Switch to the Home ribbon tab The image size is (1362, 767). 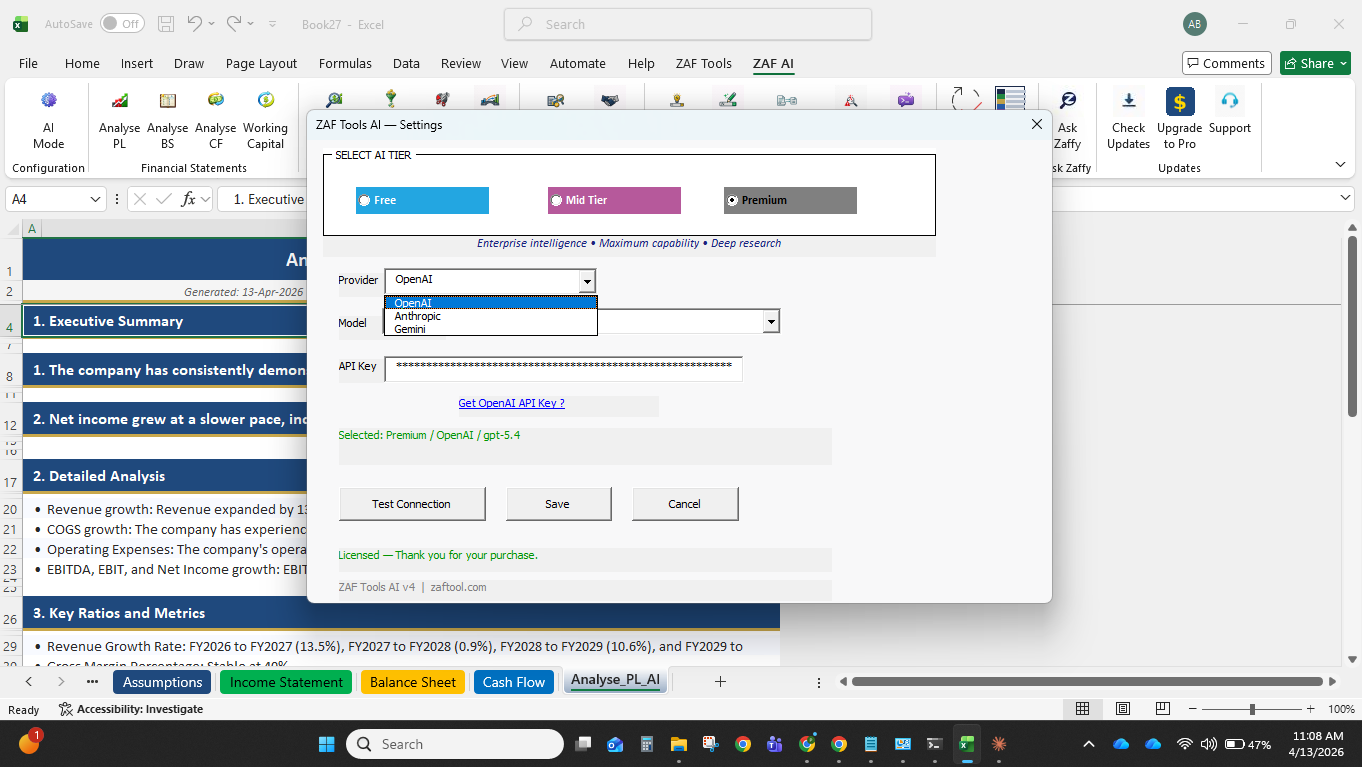tap(82, 63)
